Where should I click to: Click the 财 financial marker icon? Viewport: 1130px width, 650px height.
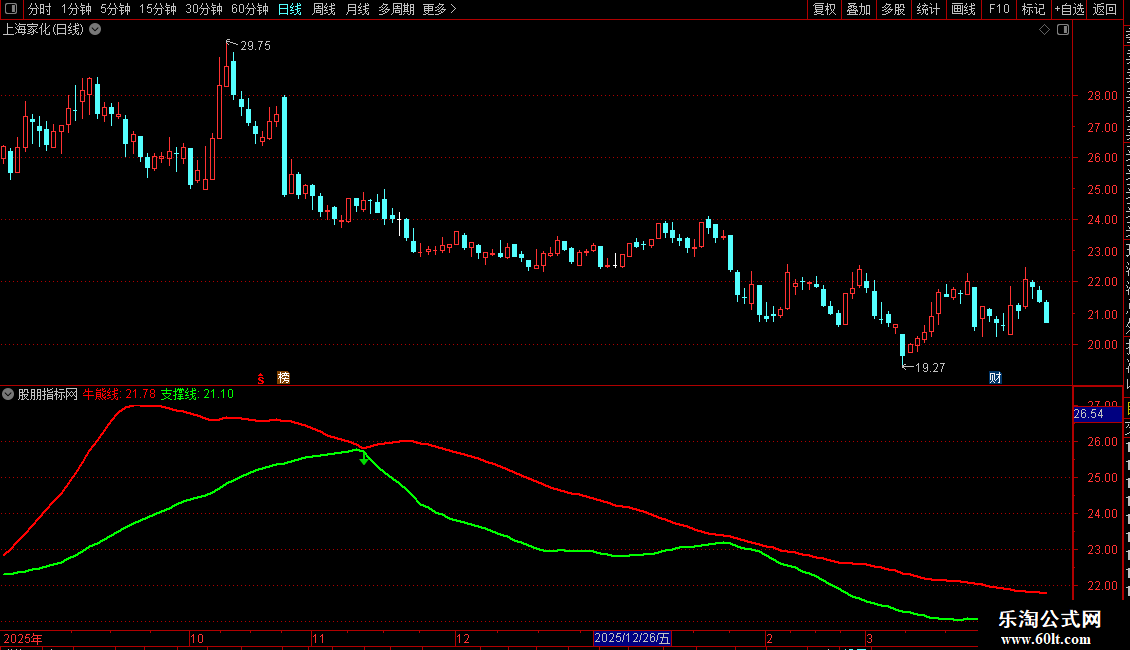point(995,378)
